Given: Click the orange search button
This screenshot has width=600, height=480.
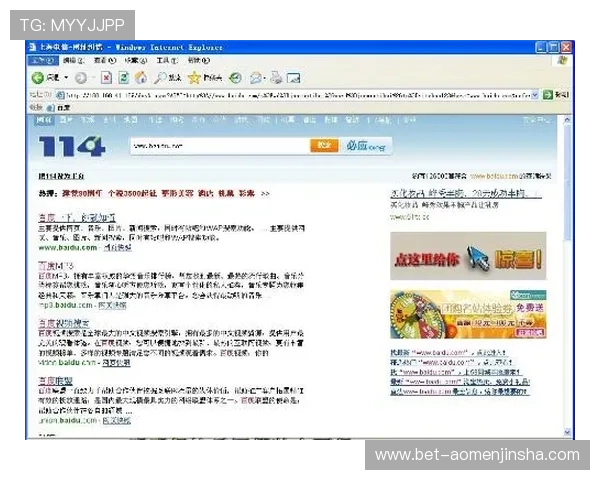Looking at the screenshot, I should pos(324,145).
